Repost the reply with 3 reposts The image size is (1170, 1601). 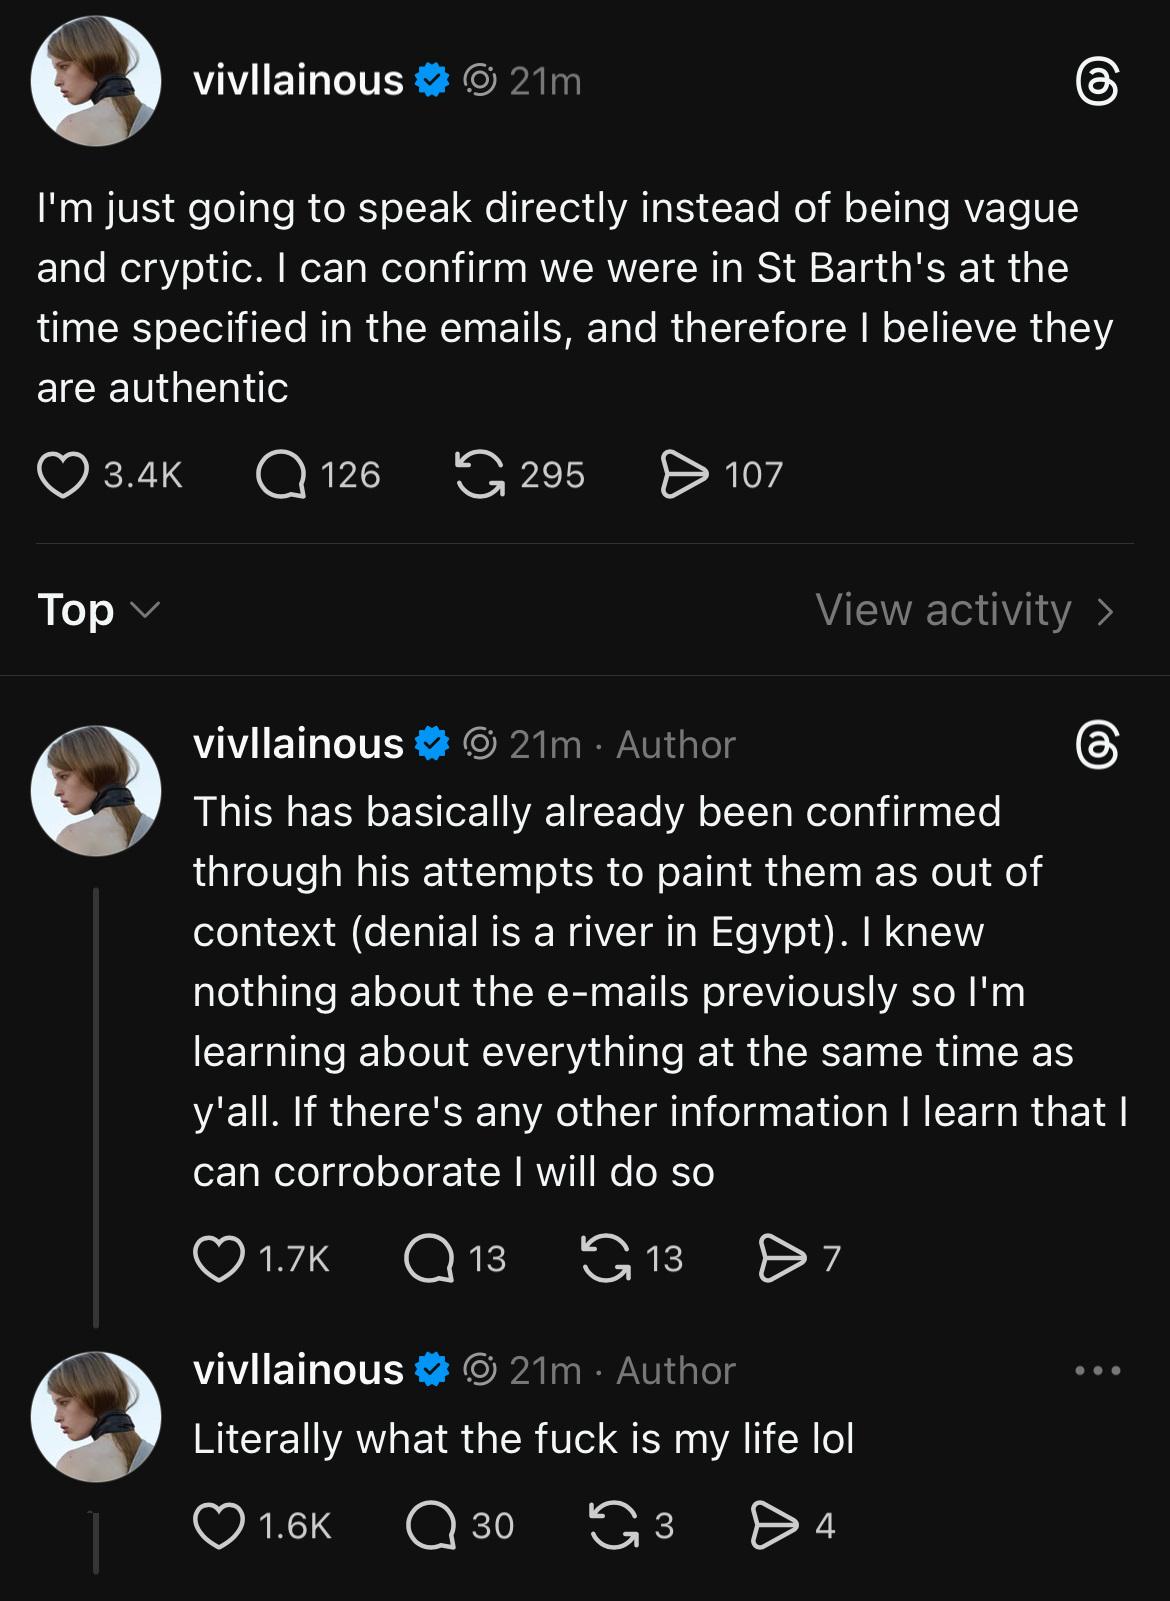coord(613,1526)
